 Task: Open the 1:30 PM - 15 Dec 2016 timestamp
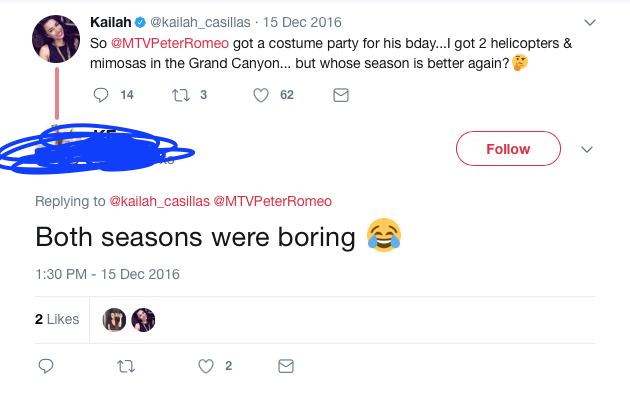pyautogui.click(x=107, y=274)
